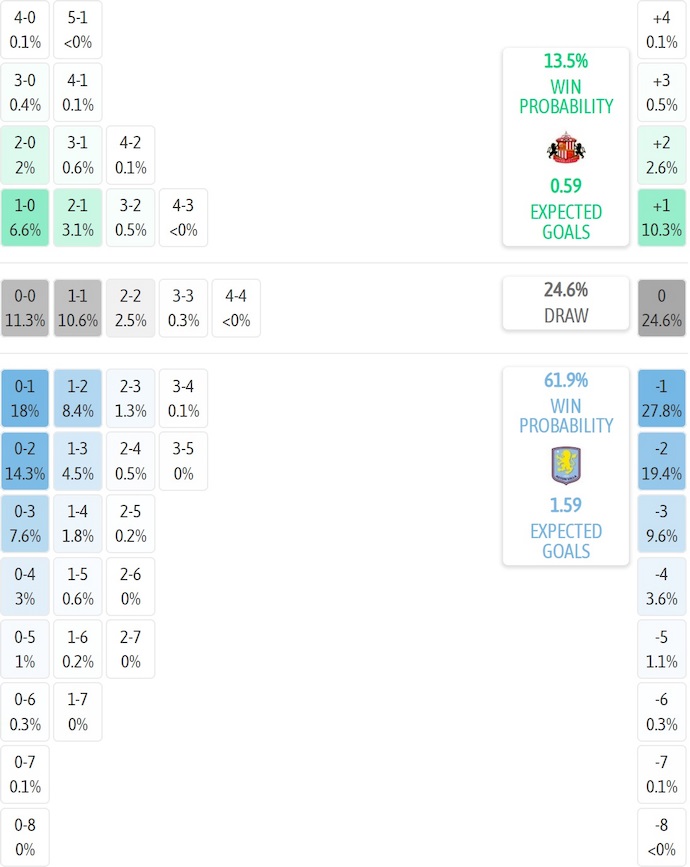Viewport: 690px width, 867px height.
Task: Select the 0-1 scoreline cell
Action: pyautogui.click(x=25, y=398)
